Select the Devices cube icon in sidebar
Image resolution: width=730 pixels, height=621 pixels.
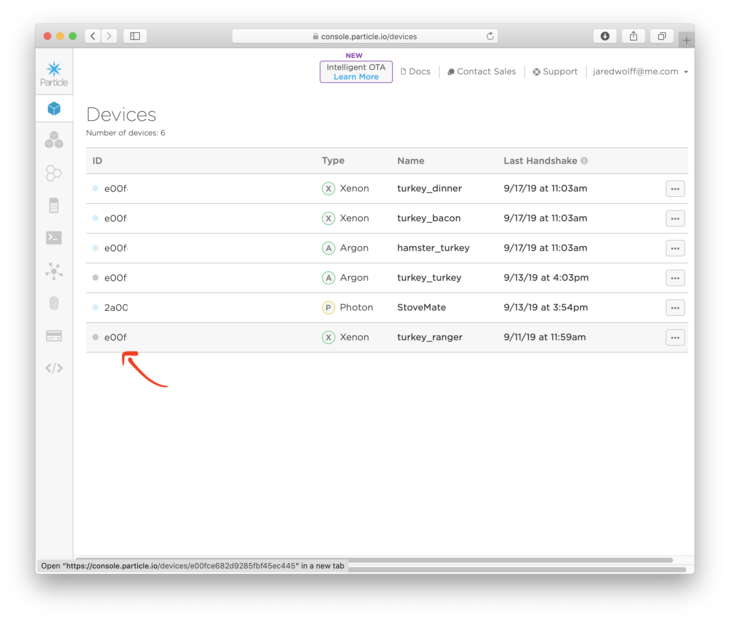[54, 108]
